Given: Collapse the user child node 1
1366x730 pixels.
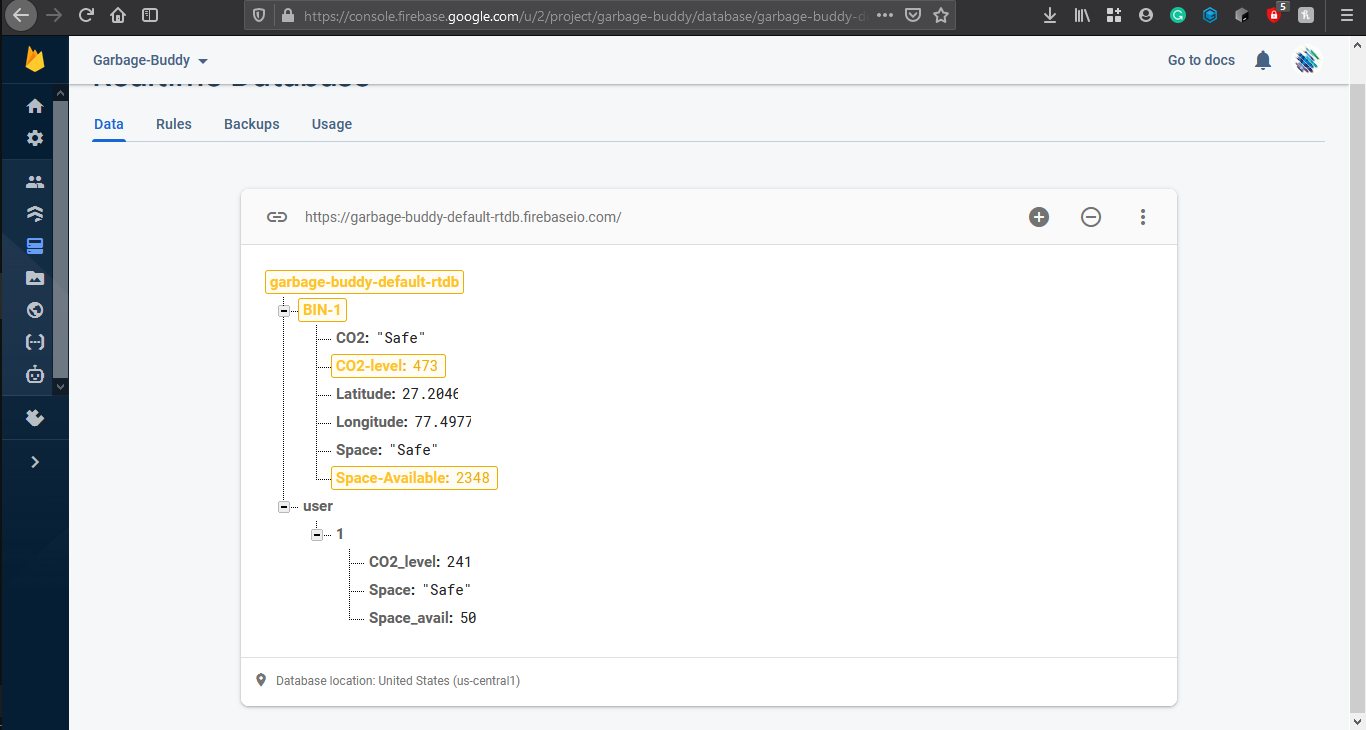Looking at the screenshot, I should coord(317,535).
